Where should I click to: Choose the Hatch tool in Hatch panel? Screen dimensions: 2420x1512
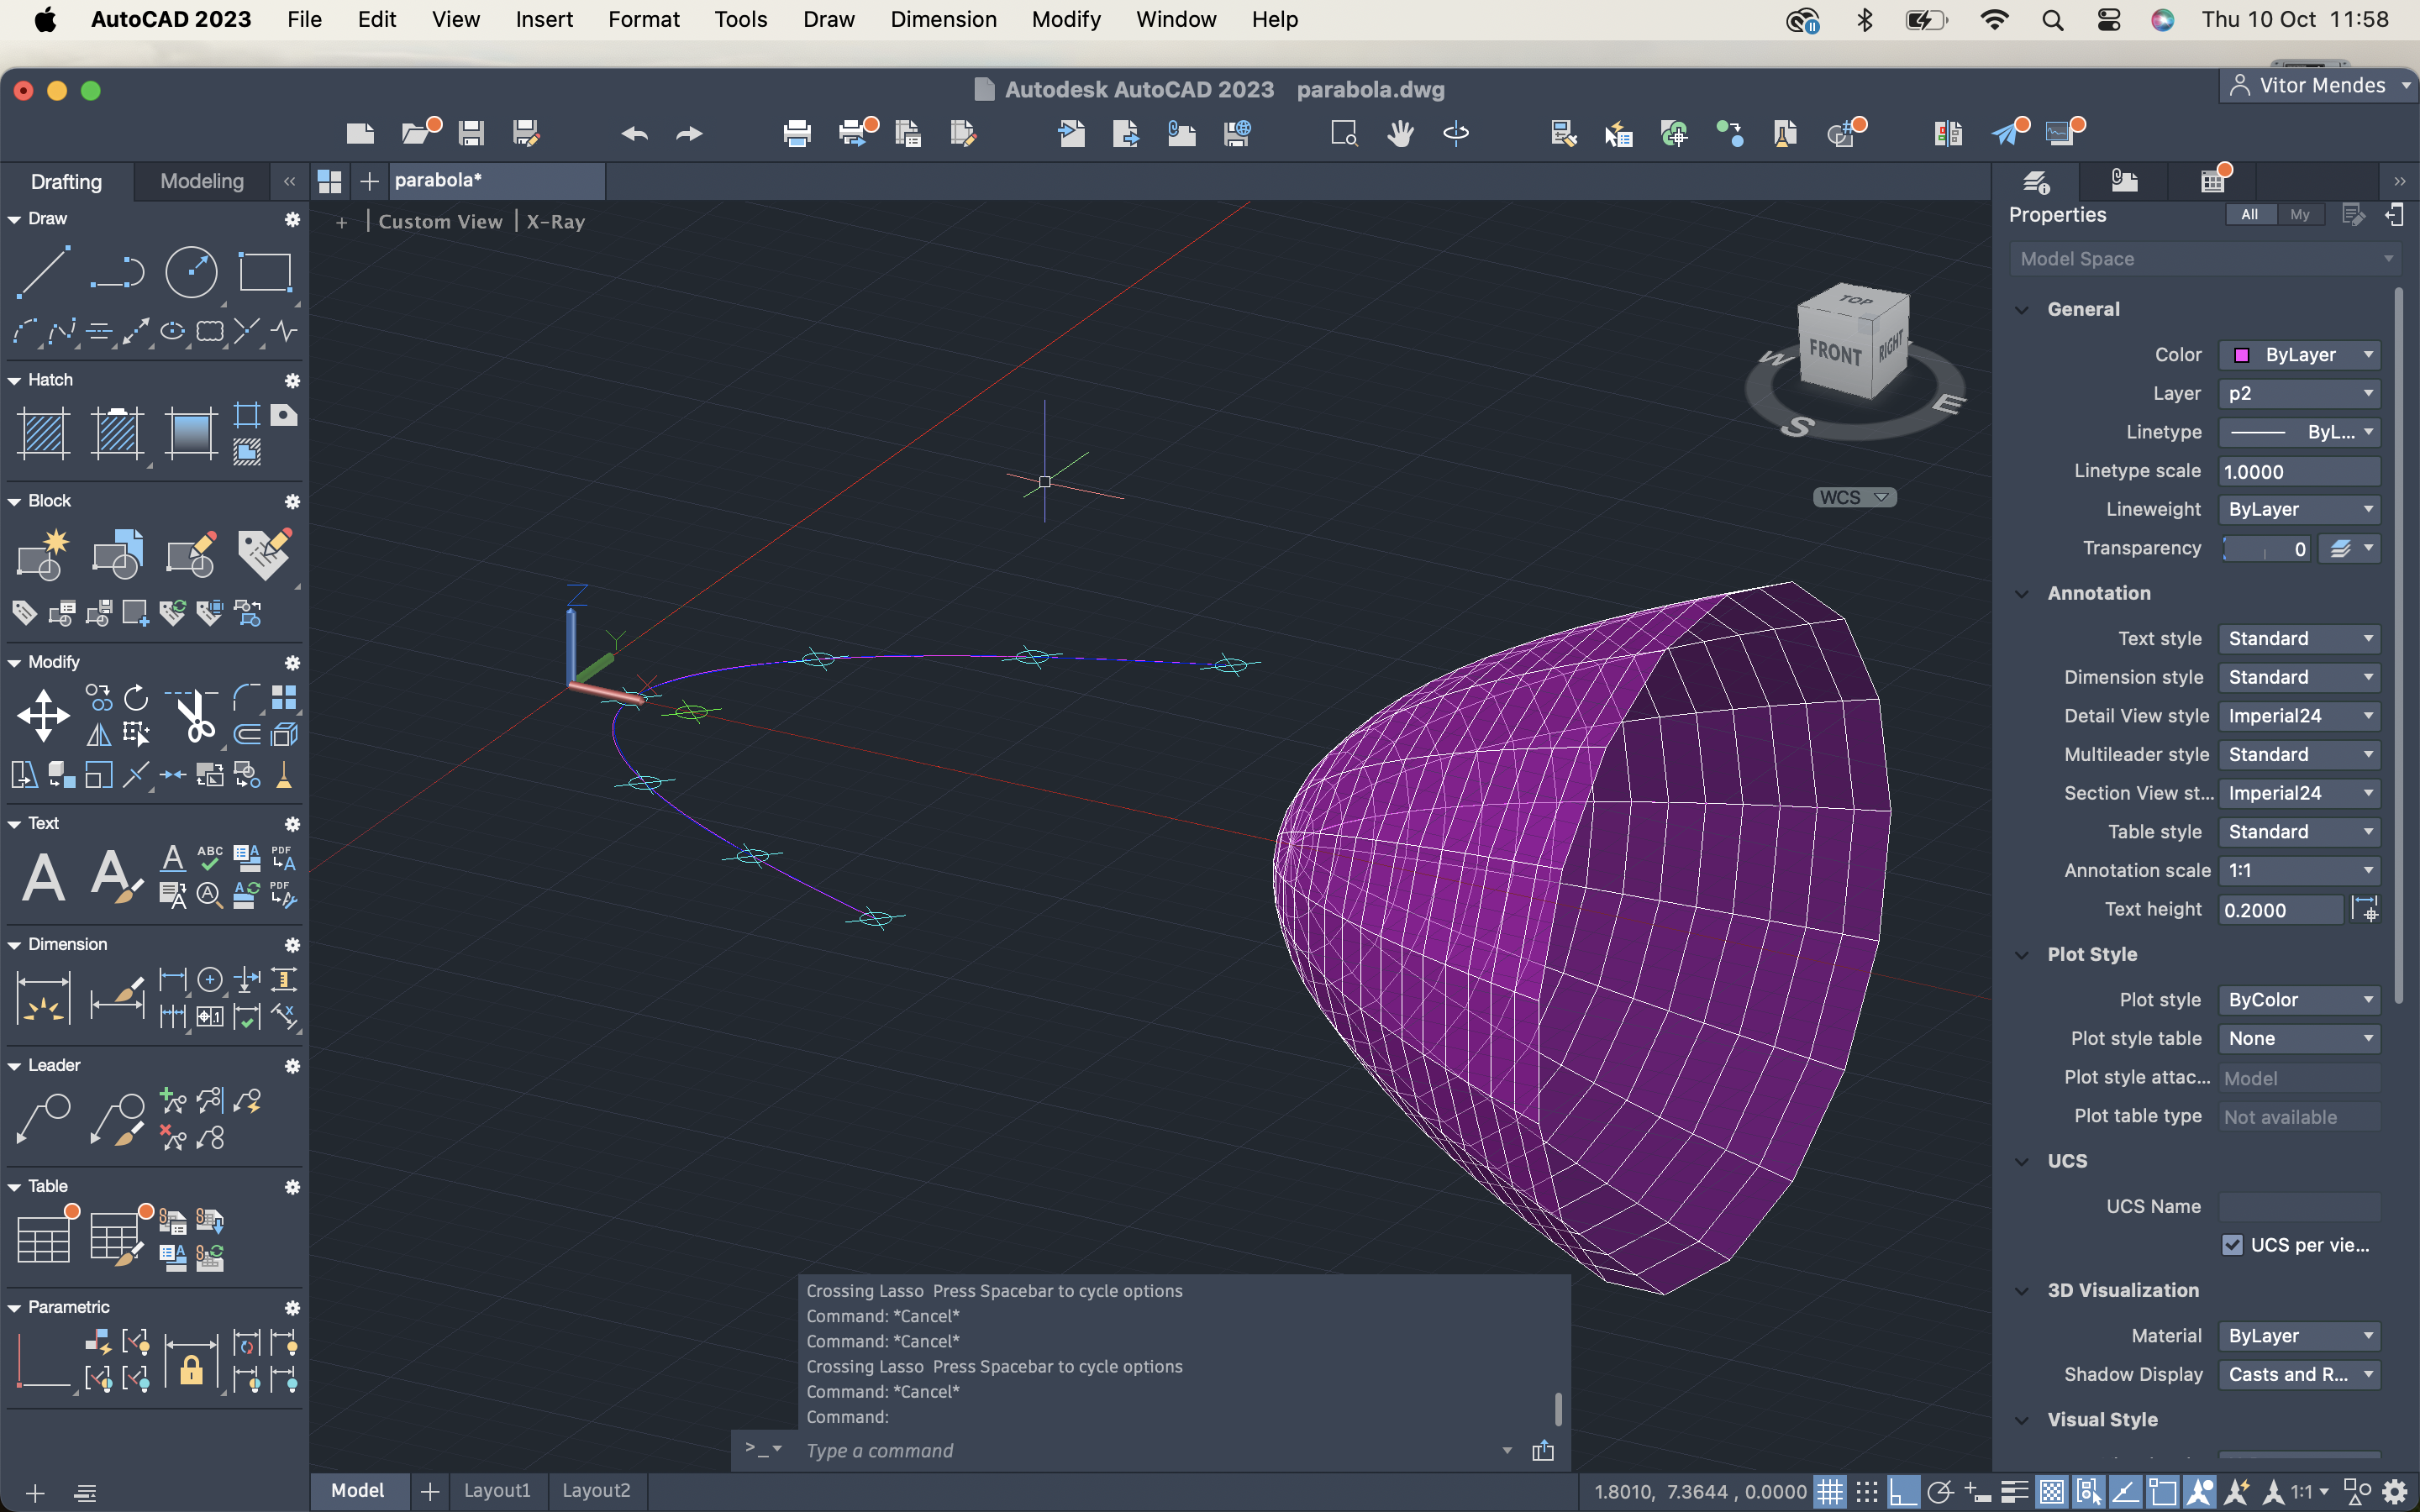click(43, 433)
